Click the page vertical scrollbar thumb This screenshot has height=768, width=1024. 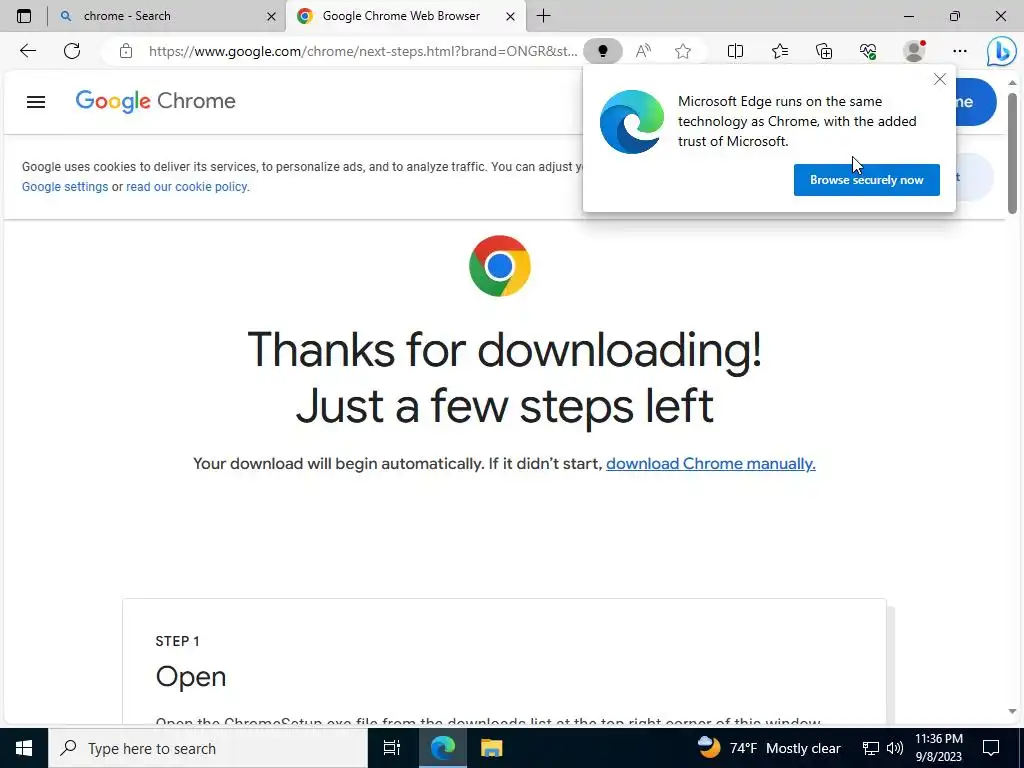[x=1012, y=153]
